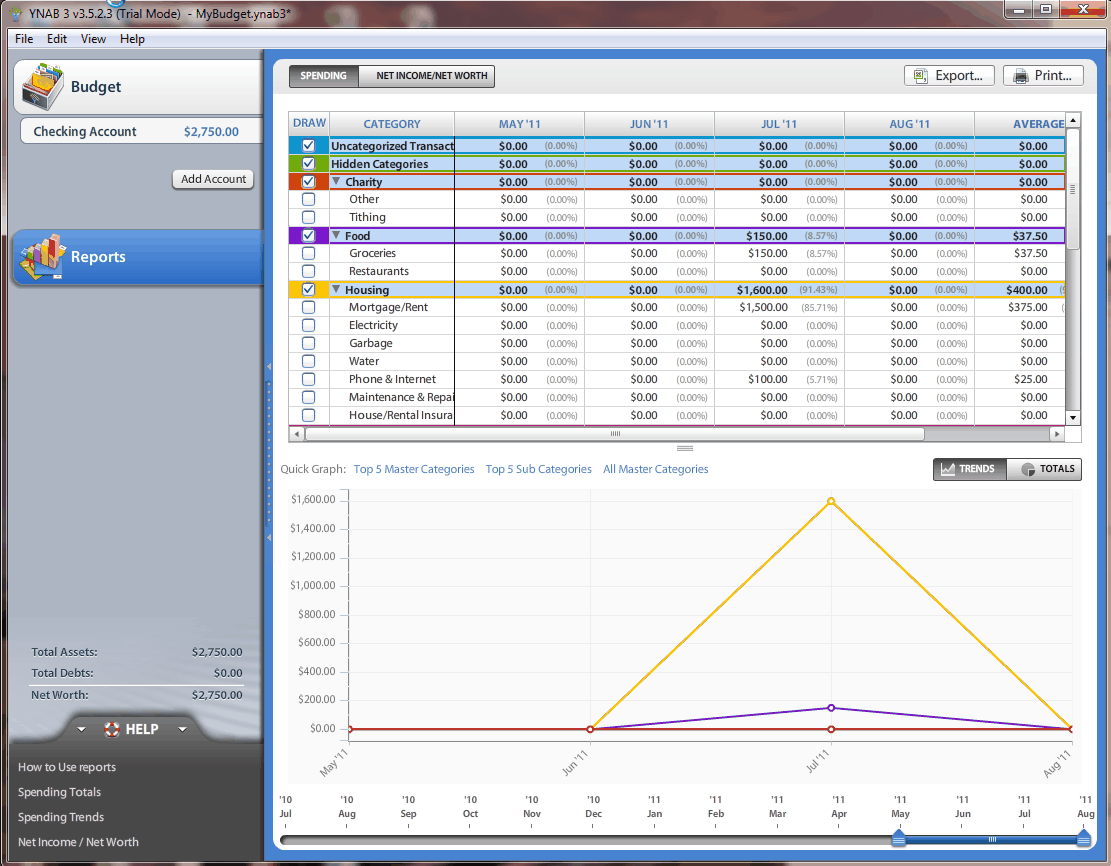Click the Excel icon on Export button
This screenshot has height=866, width=1111.
920,76
